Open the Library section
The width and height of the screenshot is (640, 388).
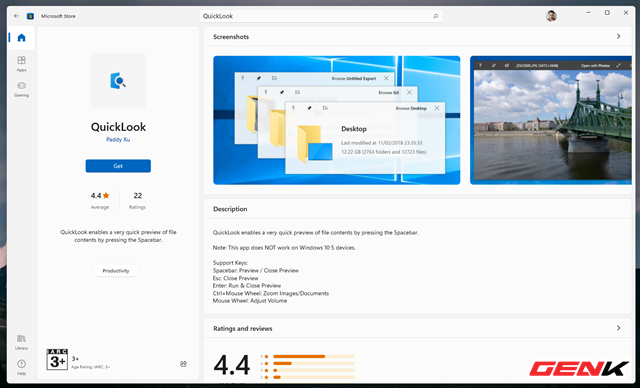pos(21,342)
